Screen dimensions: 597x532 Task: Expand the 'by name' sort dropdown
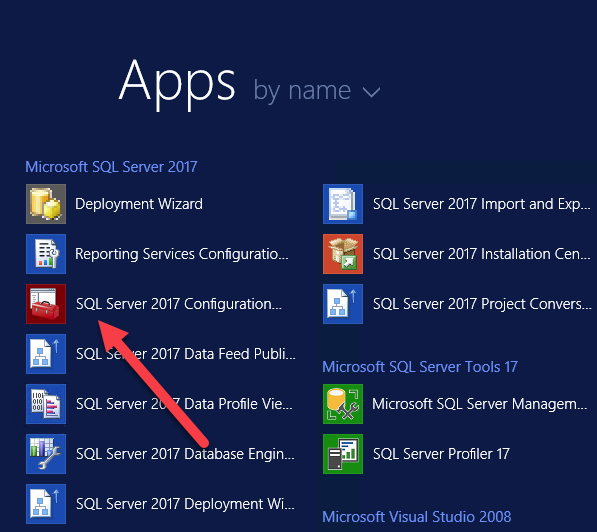317,91
